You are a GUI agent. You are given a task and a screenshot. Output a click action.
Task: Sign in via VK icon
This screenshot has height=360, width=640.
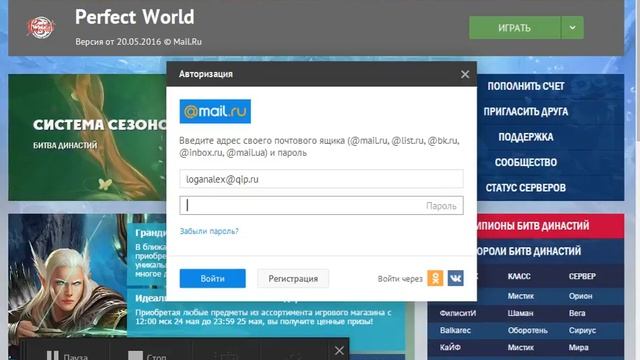pyautogui.click(x=456, y=278)
